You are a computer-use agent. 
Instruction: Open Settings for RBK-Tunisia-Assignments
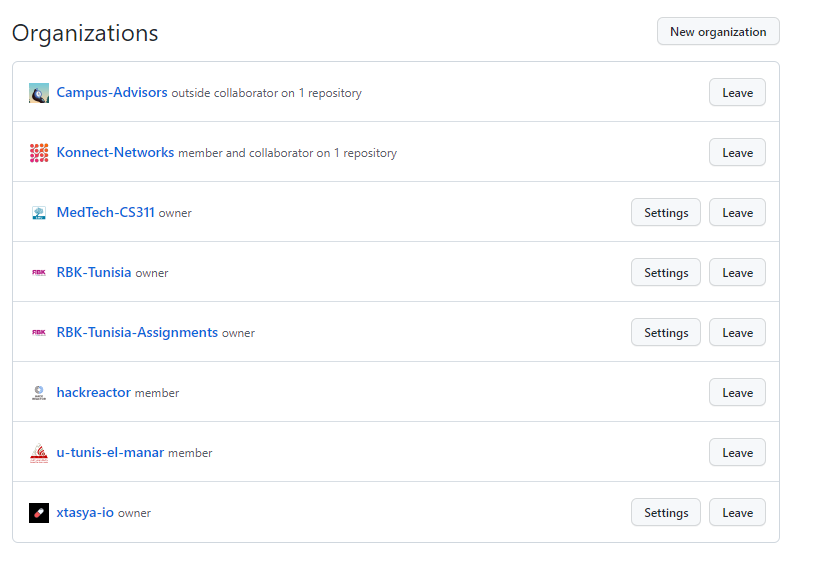click(666, 332)
